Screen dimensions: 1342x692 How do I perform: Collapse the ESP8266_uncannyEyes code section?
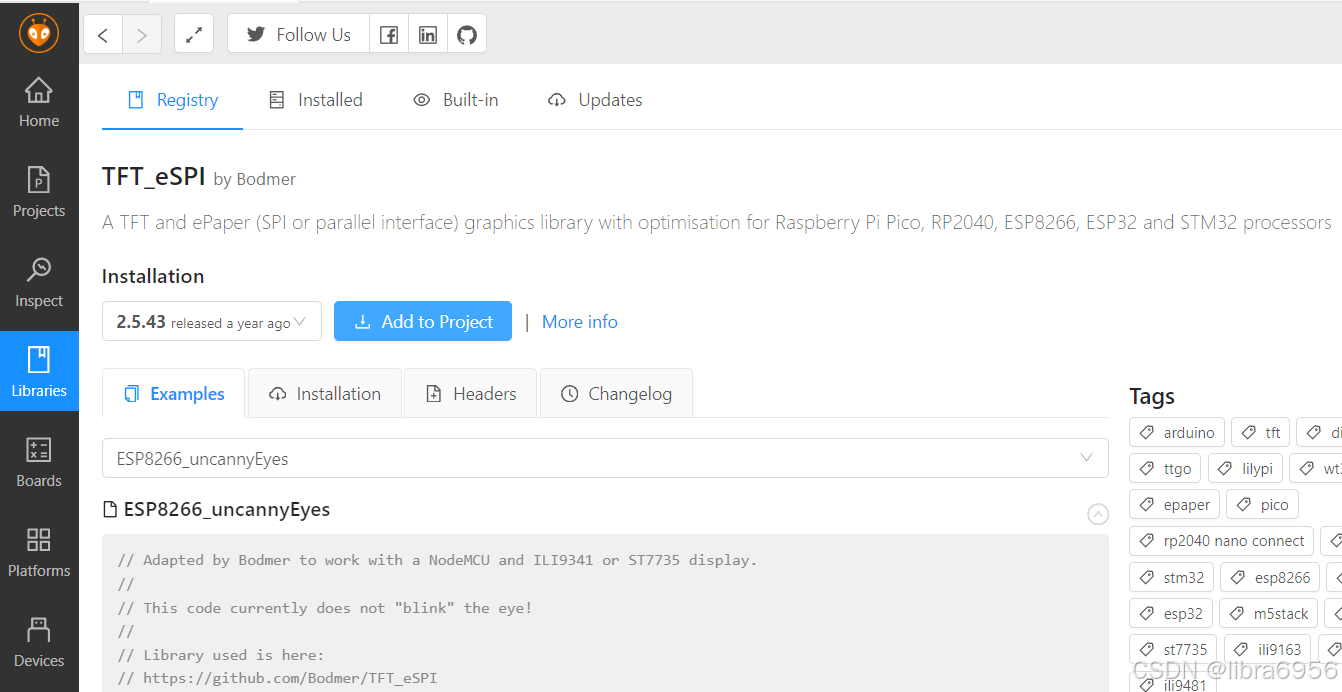1098,514
